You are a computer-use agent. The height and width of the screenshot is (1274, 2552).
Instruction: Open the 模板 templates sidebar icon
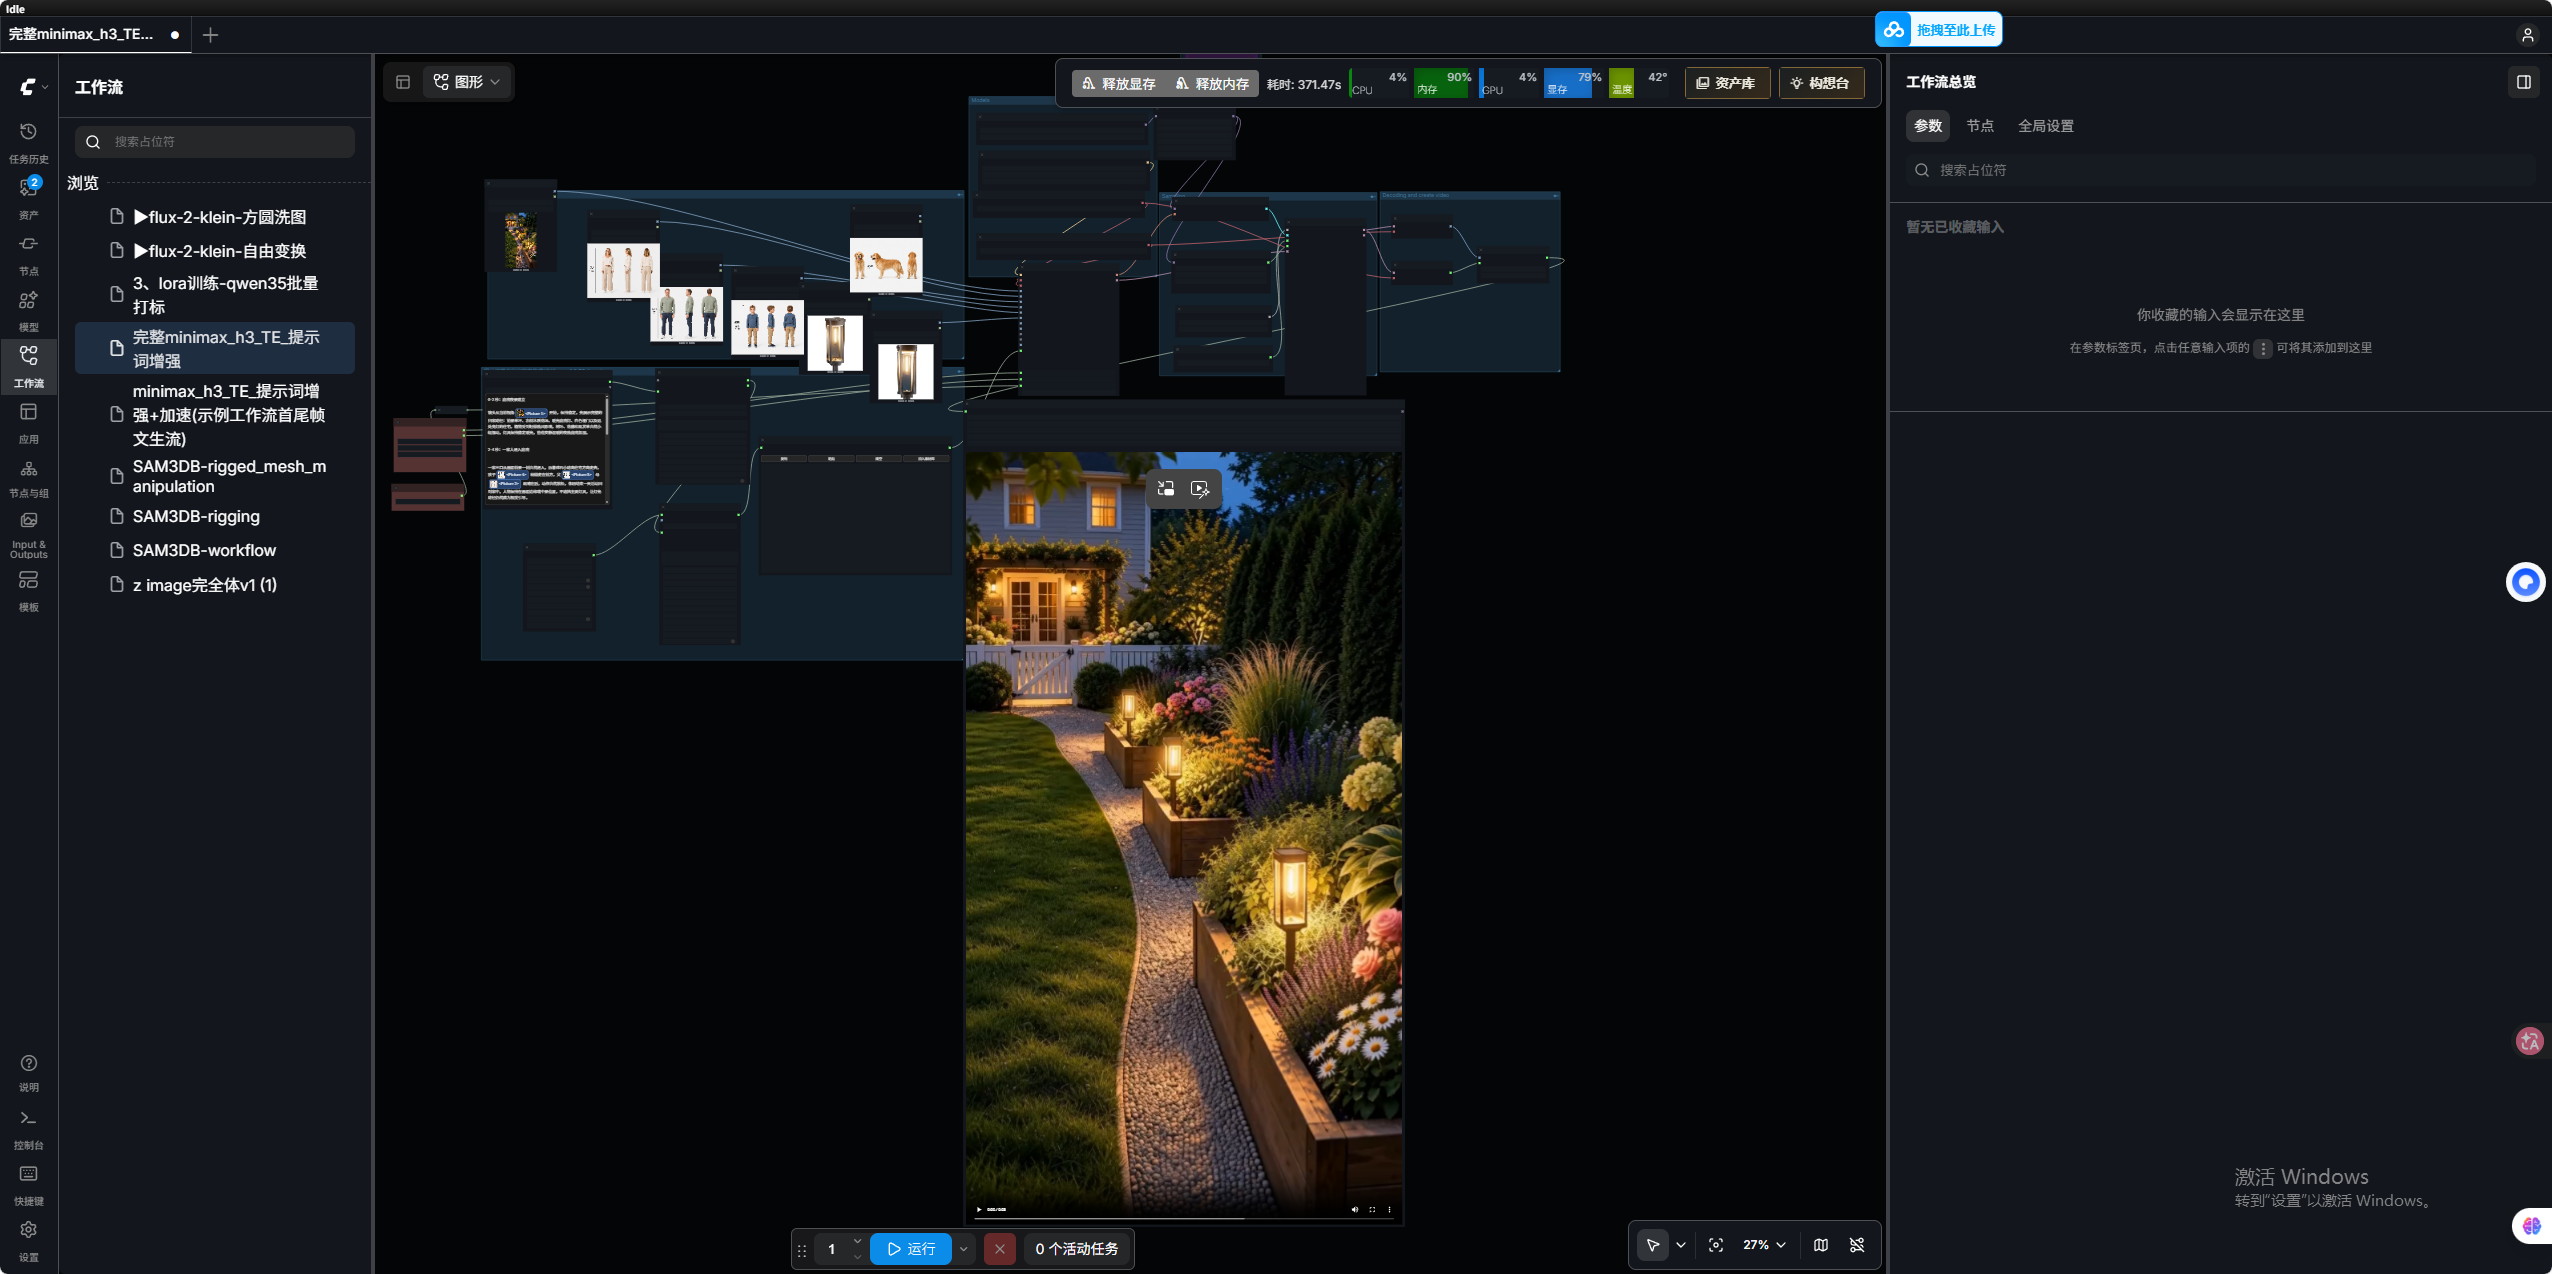[x=28, y=590]
